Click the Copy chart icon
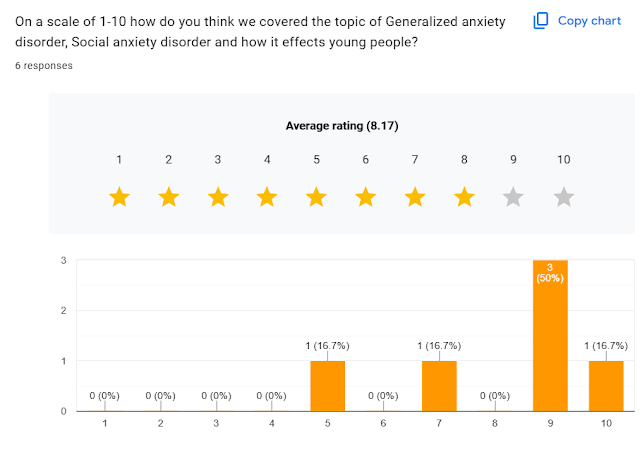Screen dimensions: 640x471 point(541,21)
